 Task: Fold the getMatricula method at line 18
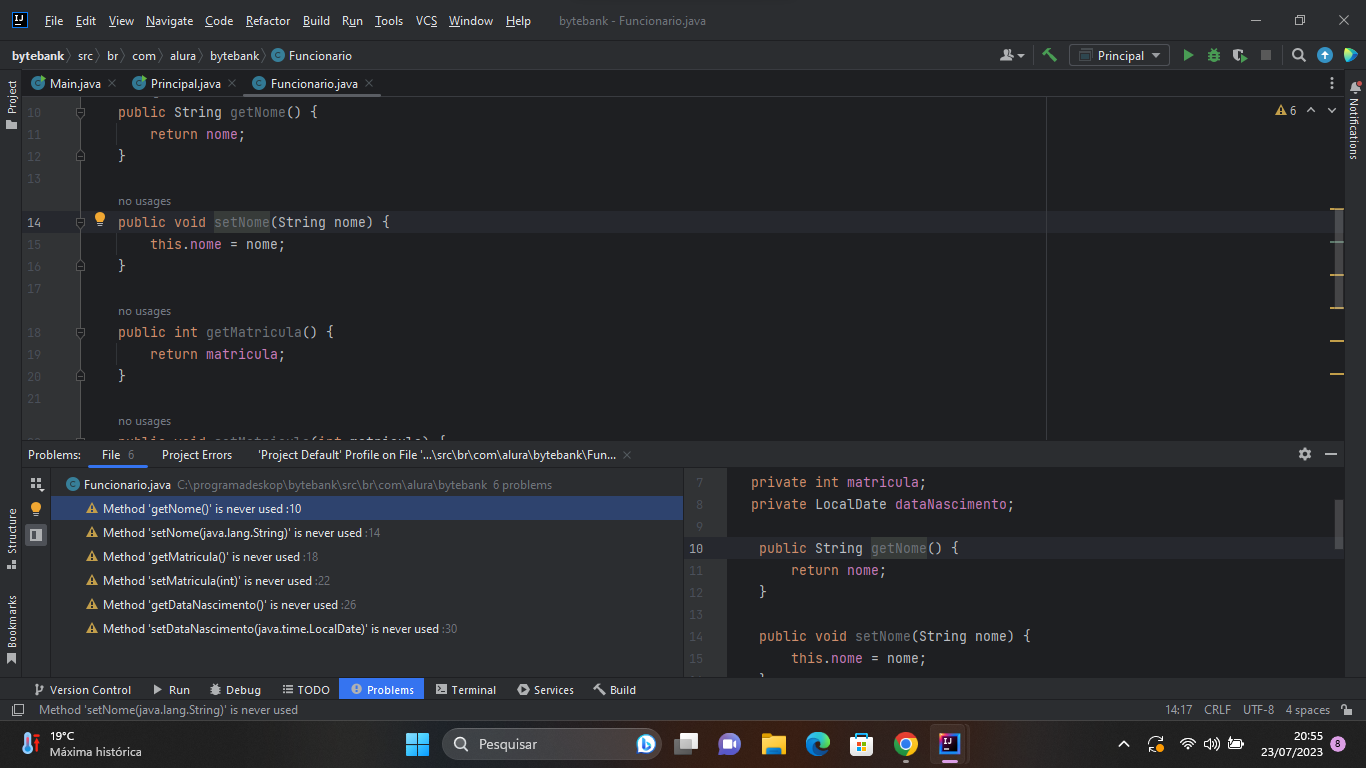pos(81,332)
